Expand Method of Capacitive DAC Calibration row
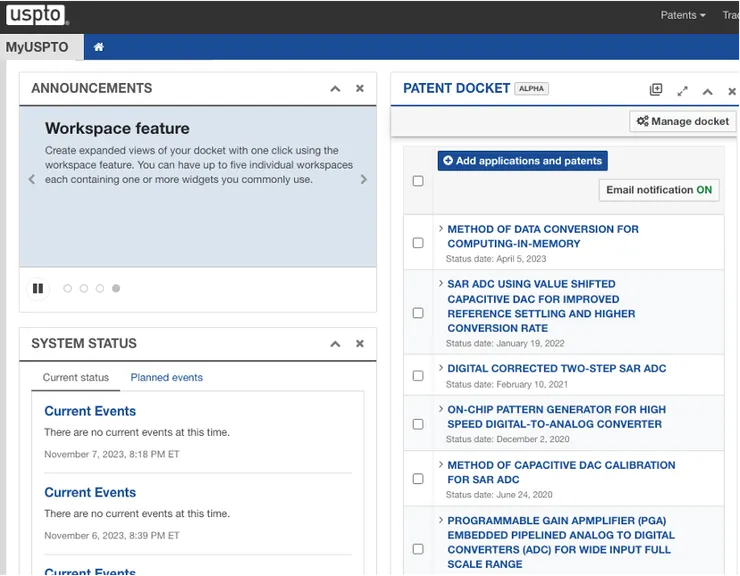This screenshot has width=740, height=576. tap(441, 465)
